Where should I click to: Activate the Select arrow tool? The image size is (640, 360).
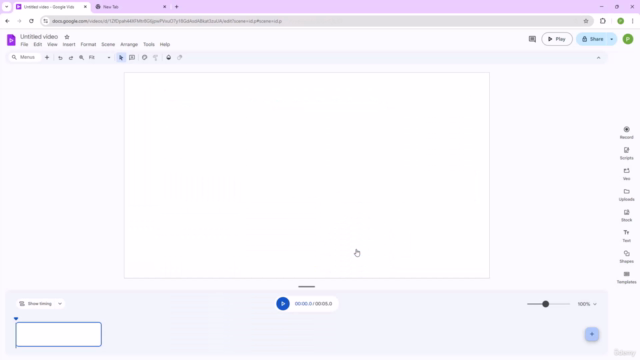click(121, 58)
